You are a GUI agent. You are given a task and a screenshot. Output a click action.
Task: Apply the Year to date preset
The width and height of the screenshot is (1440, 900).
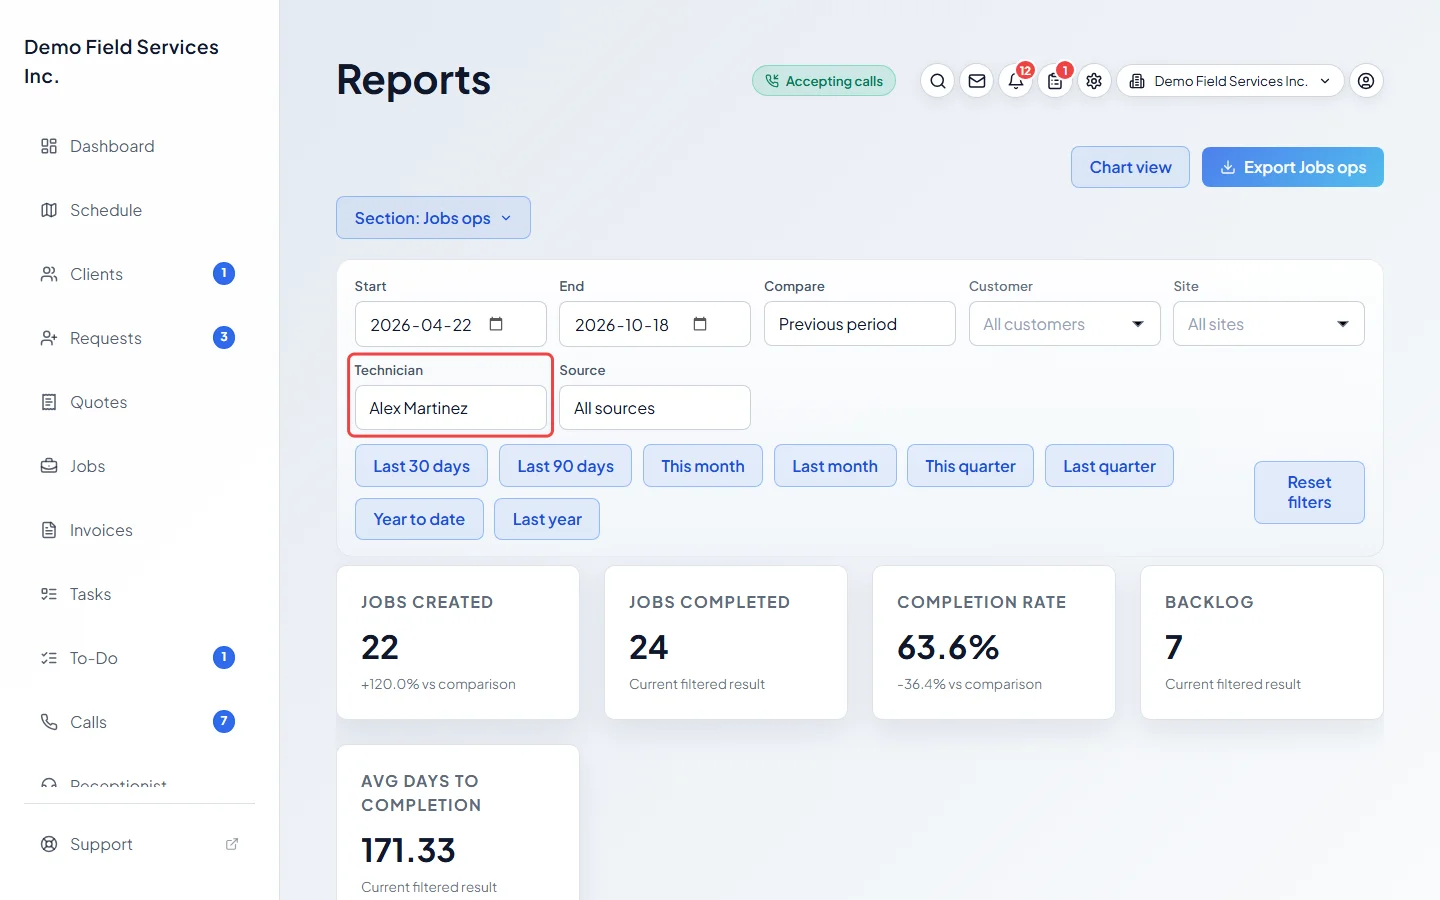419,519
